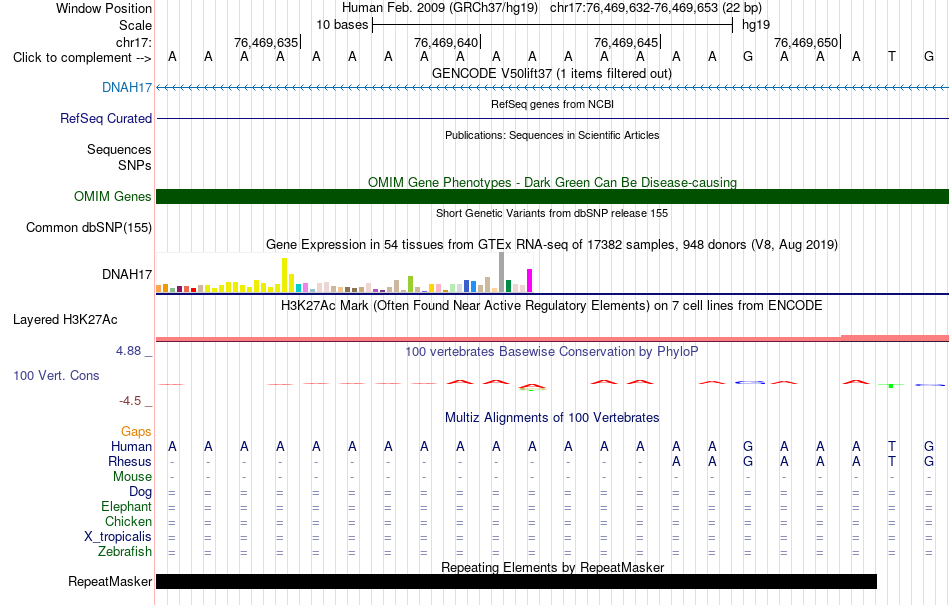Viewport: 950px width, 605px height.
Task: Select the Human species row label
Action: click(x=131, y=446)
